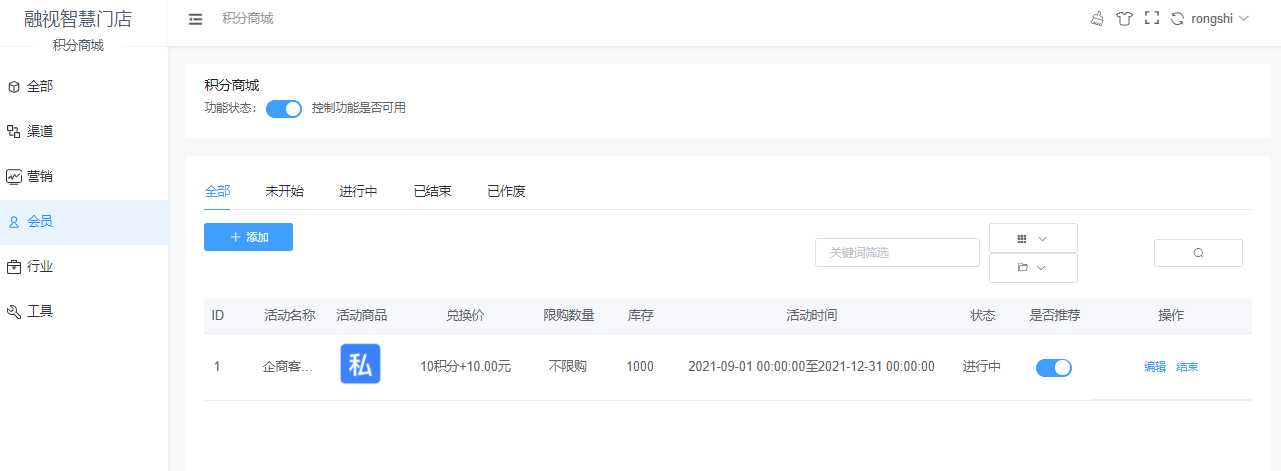Collapse the sidebar with the hamburger icon
This screenshot has height=471, width=1281.
[x=195, y=19]
